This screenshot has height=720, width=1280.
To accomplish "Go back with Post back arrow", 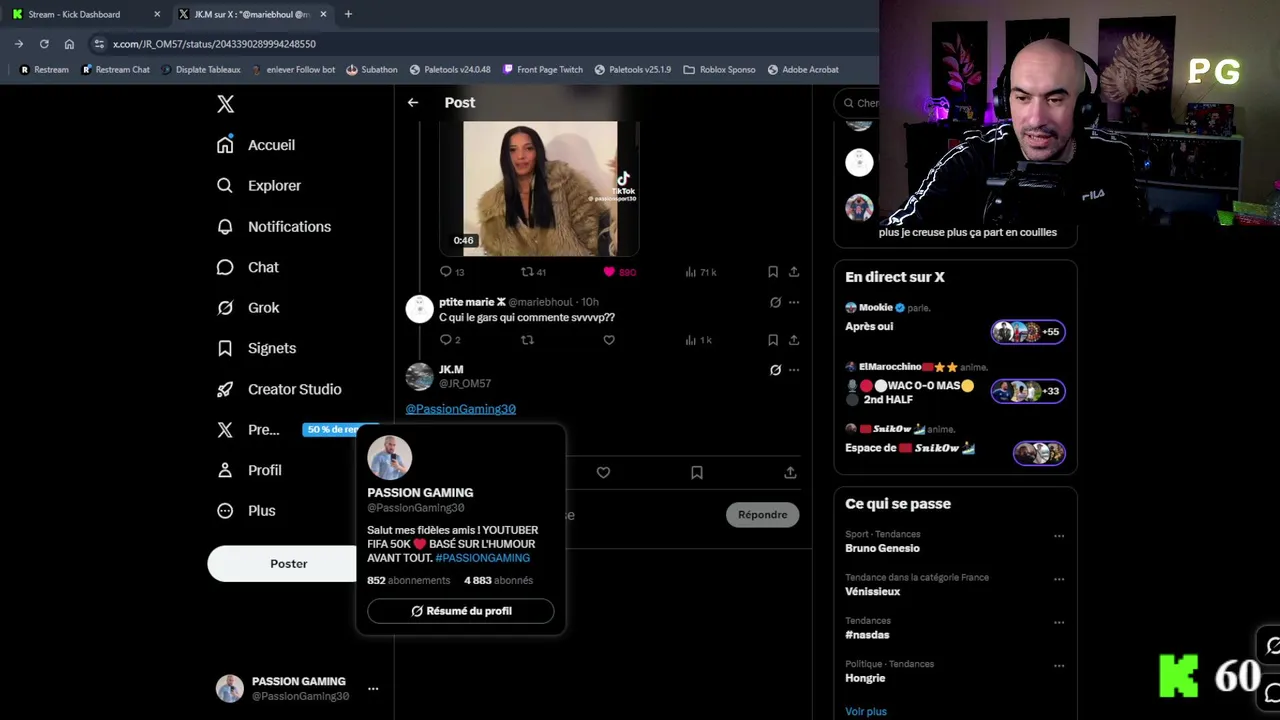I will pyautogui.click(x=412, y=102).
